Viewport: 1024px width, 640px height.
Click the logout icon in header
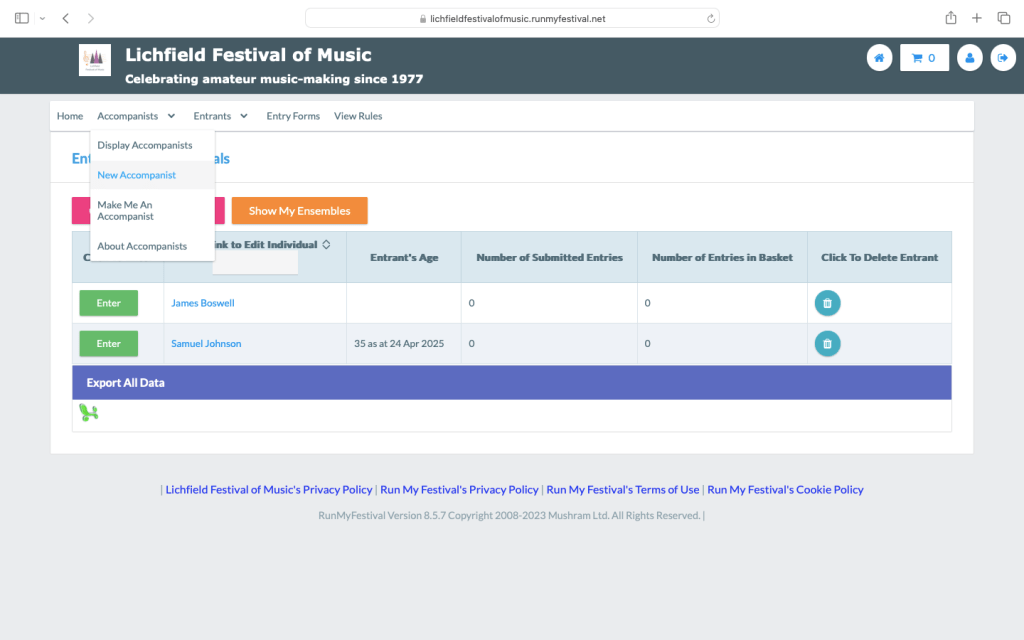(x=1002, y=58)
